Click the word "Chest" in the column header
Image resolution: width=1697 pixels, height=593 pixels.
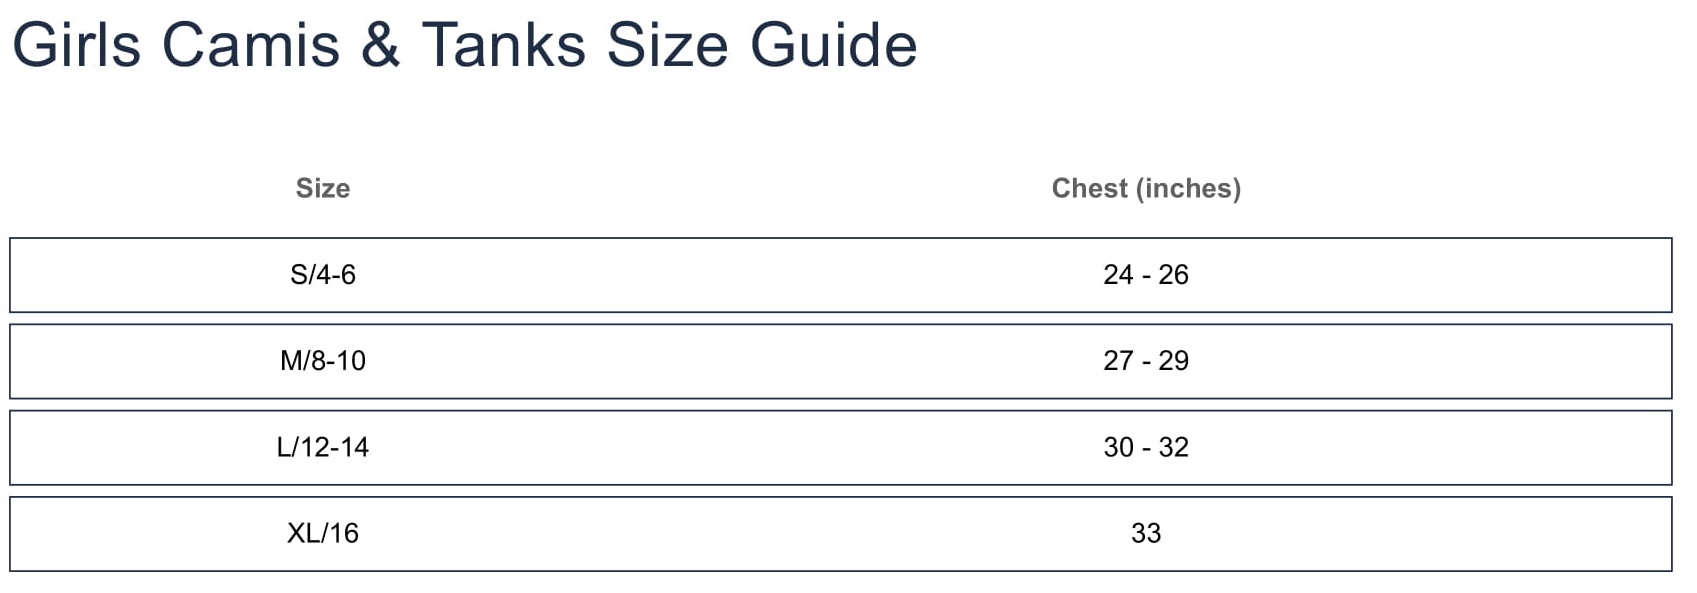pos(1089,188)
